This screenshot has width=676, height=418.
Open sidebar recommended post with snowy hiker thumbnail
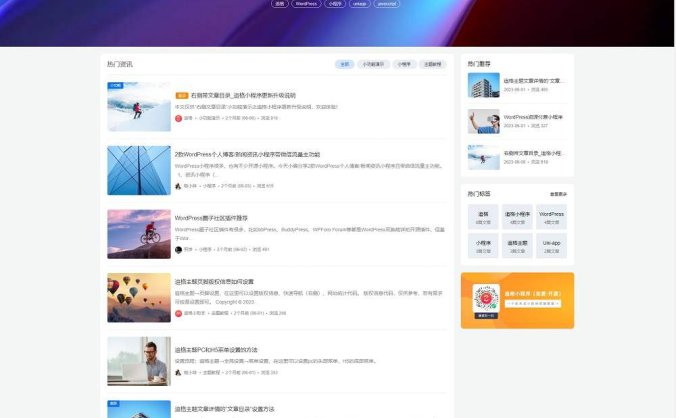pyautogui.click(x=484, y=157)
